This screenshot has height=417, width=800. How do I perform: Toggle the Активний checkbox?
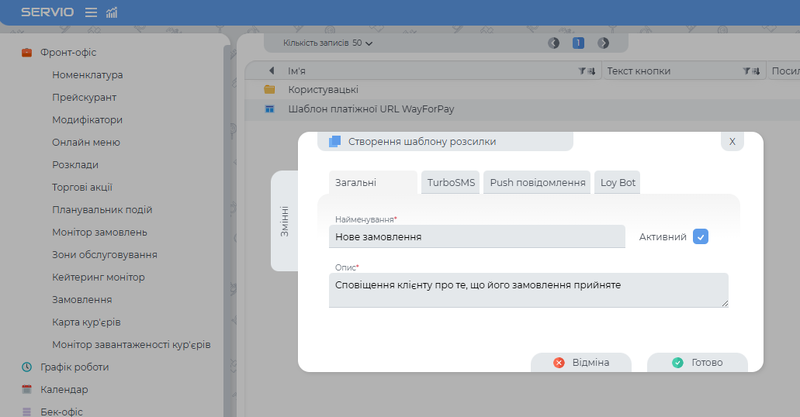[701, 237]
